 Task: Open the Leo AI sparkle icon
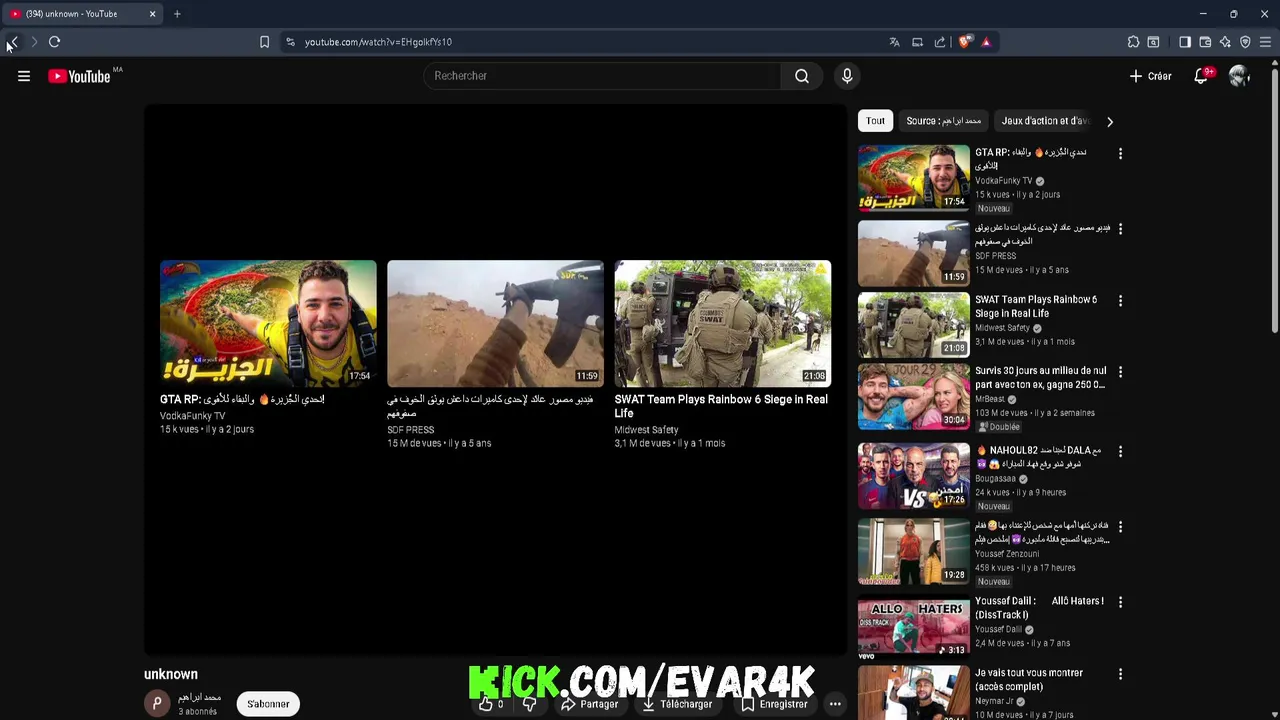click(1225, 42)
